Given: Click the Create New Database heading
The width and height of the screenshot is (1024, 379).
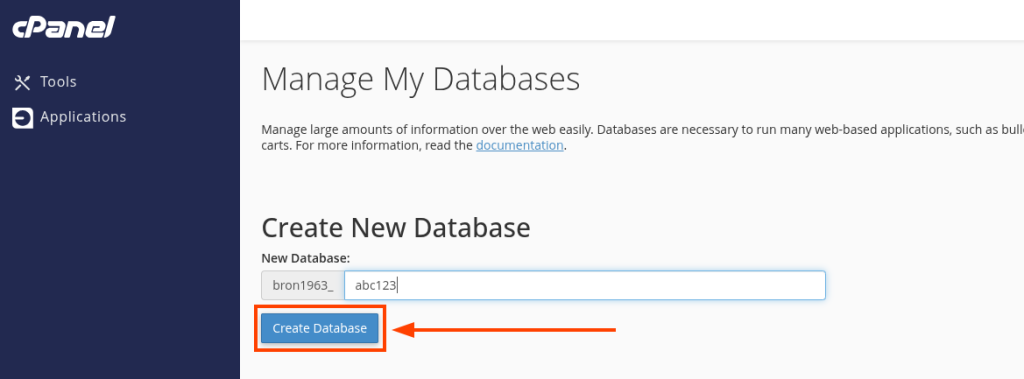Looking at the screenshot, I should [396, 227].
